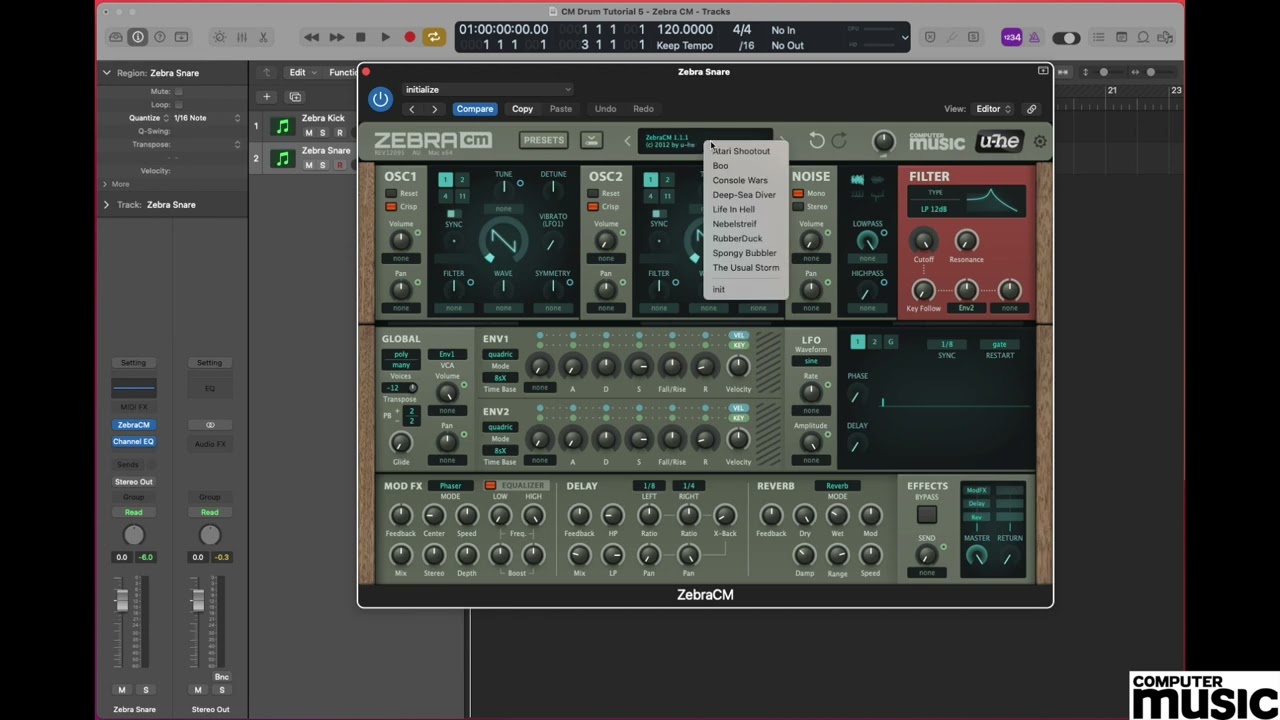Open the ZebraCM PRESETS button

pyautogui.click(x=544, y=140)
